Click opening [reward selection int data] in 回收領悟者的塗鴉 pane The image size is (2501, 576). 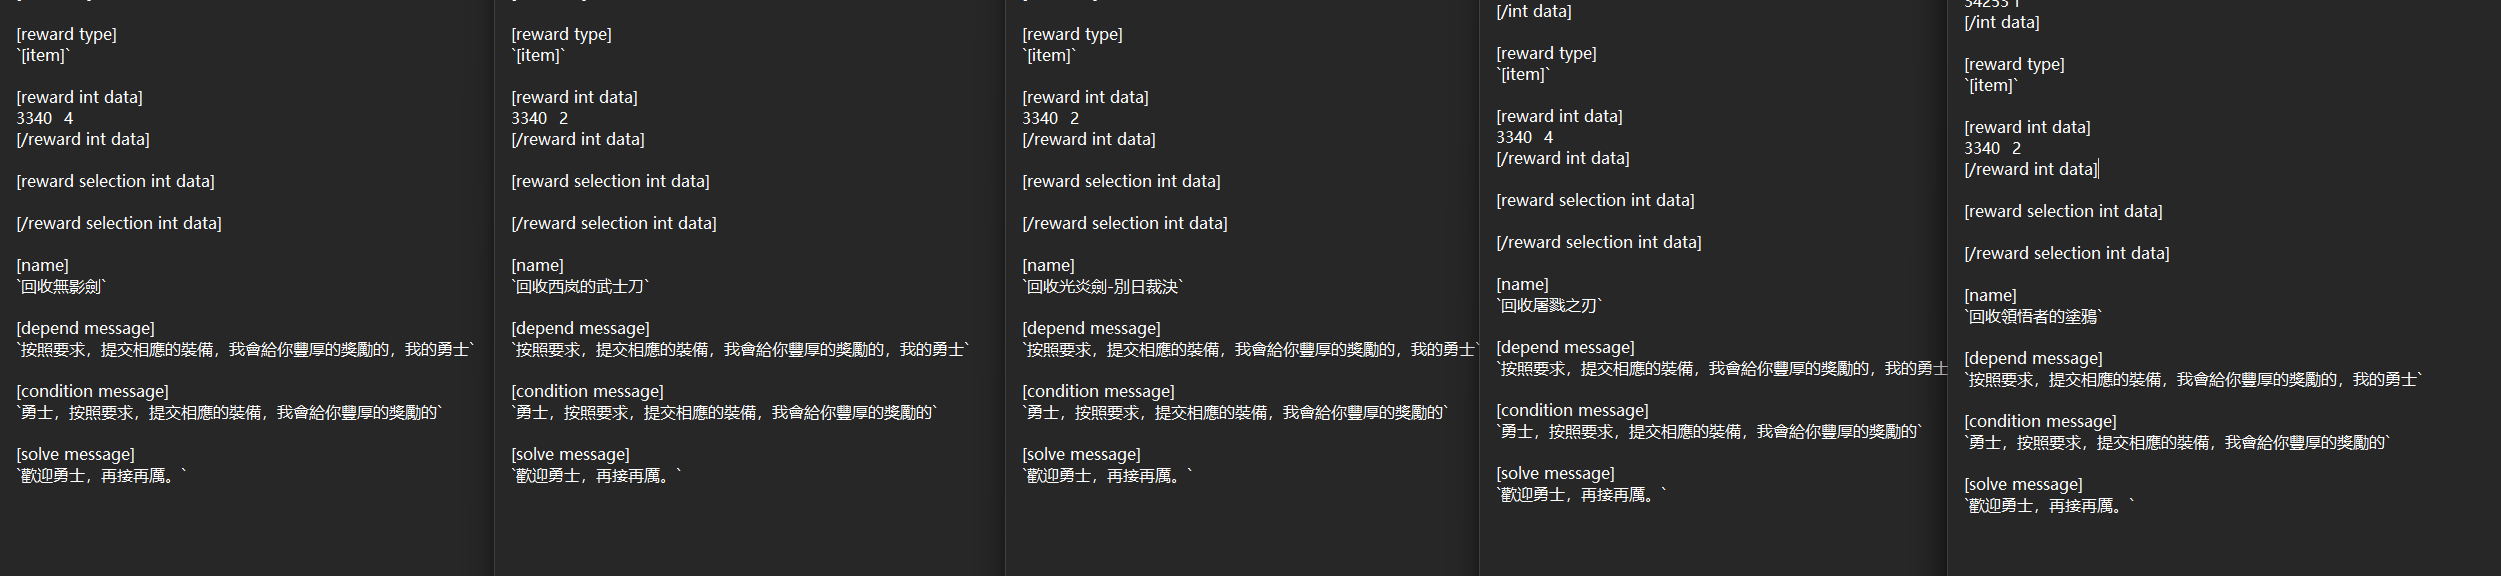point(2062,212)
